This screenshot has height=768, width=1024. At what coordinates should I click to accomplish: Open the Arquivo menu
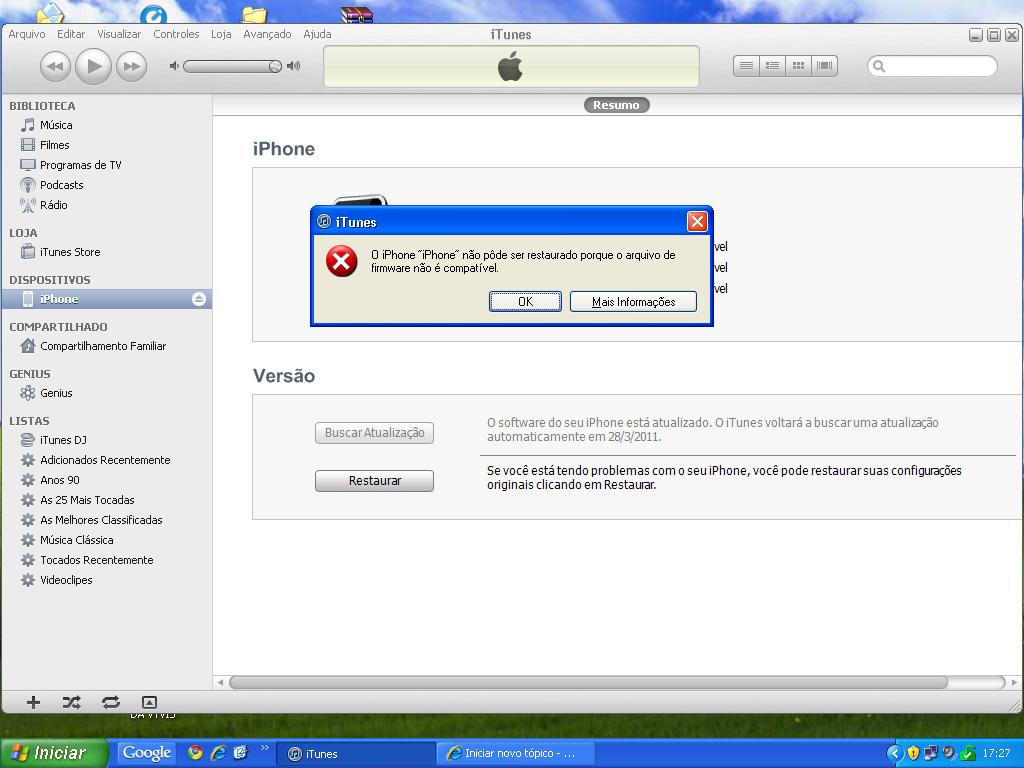pos(27,34)
